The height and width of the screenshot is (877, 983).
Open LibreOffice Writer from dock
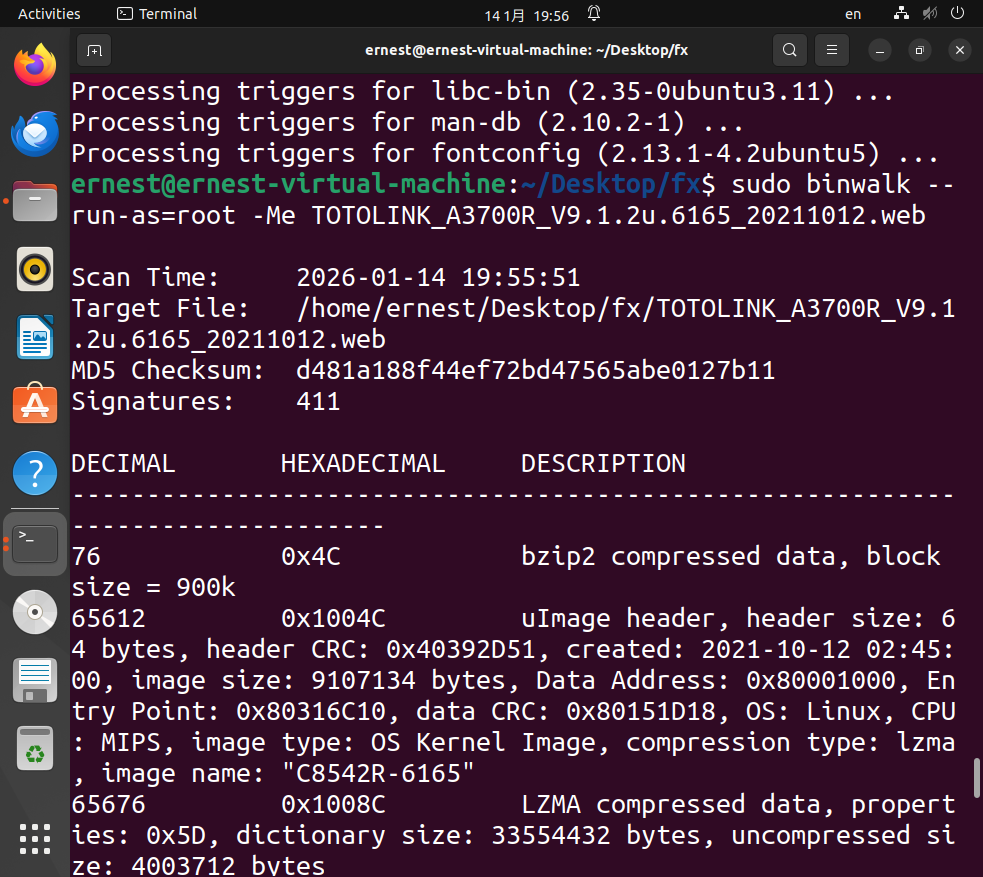(x=35, y=337)
